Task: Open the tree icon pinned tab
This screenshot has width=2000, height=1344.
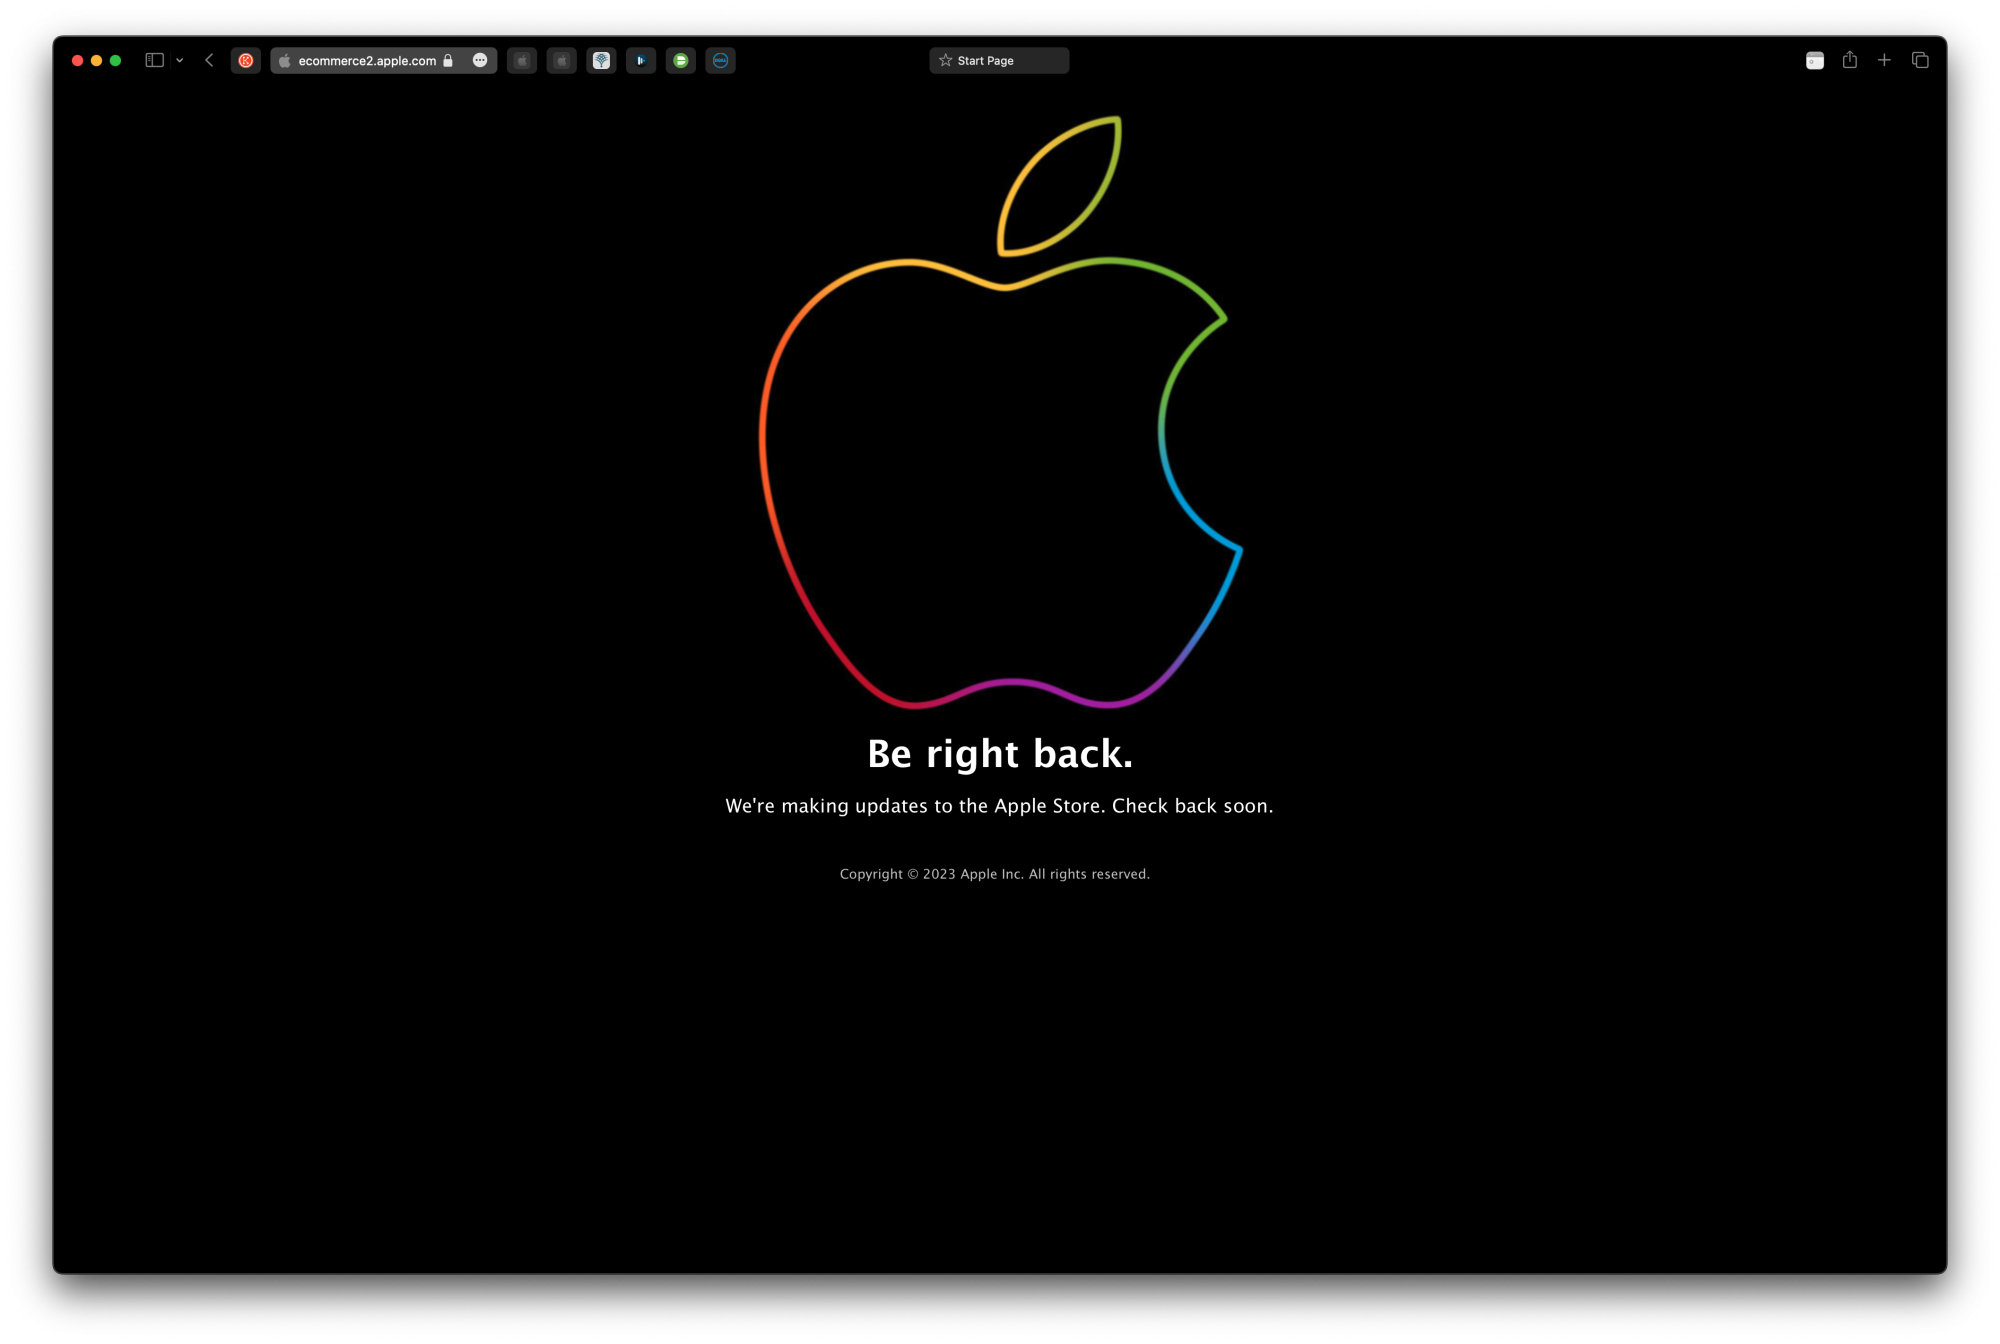Action: (x=601, y=61)
